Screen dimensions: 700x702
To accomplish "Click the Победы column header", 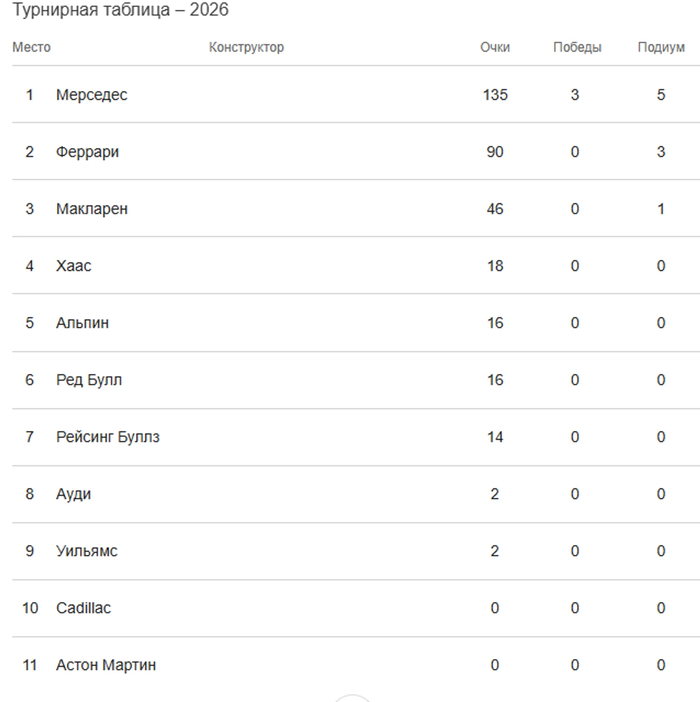I will tap(577, 47).
